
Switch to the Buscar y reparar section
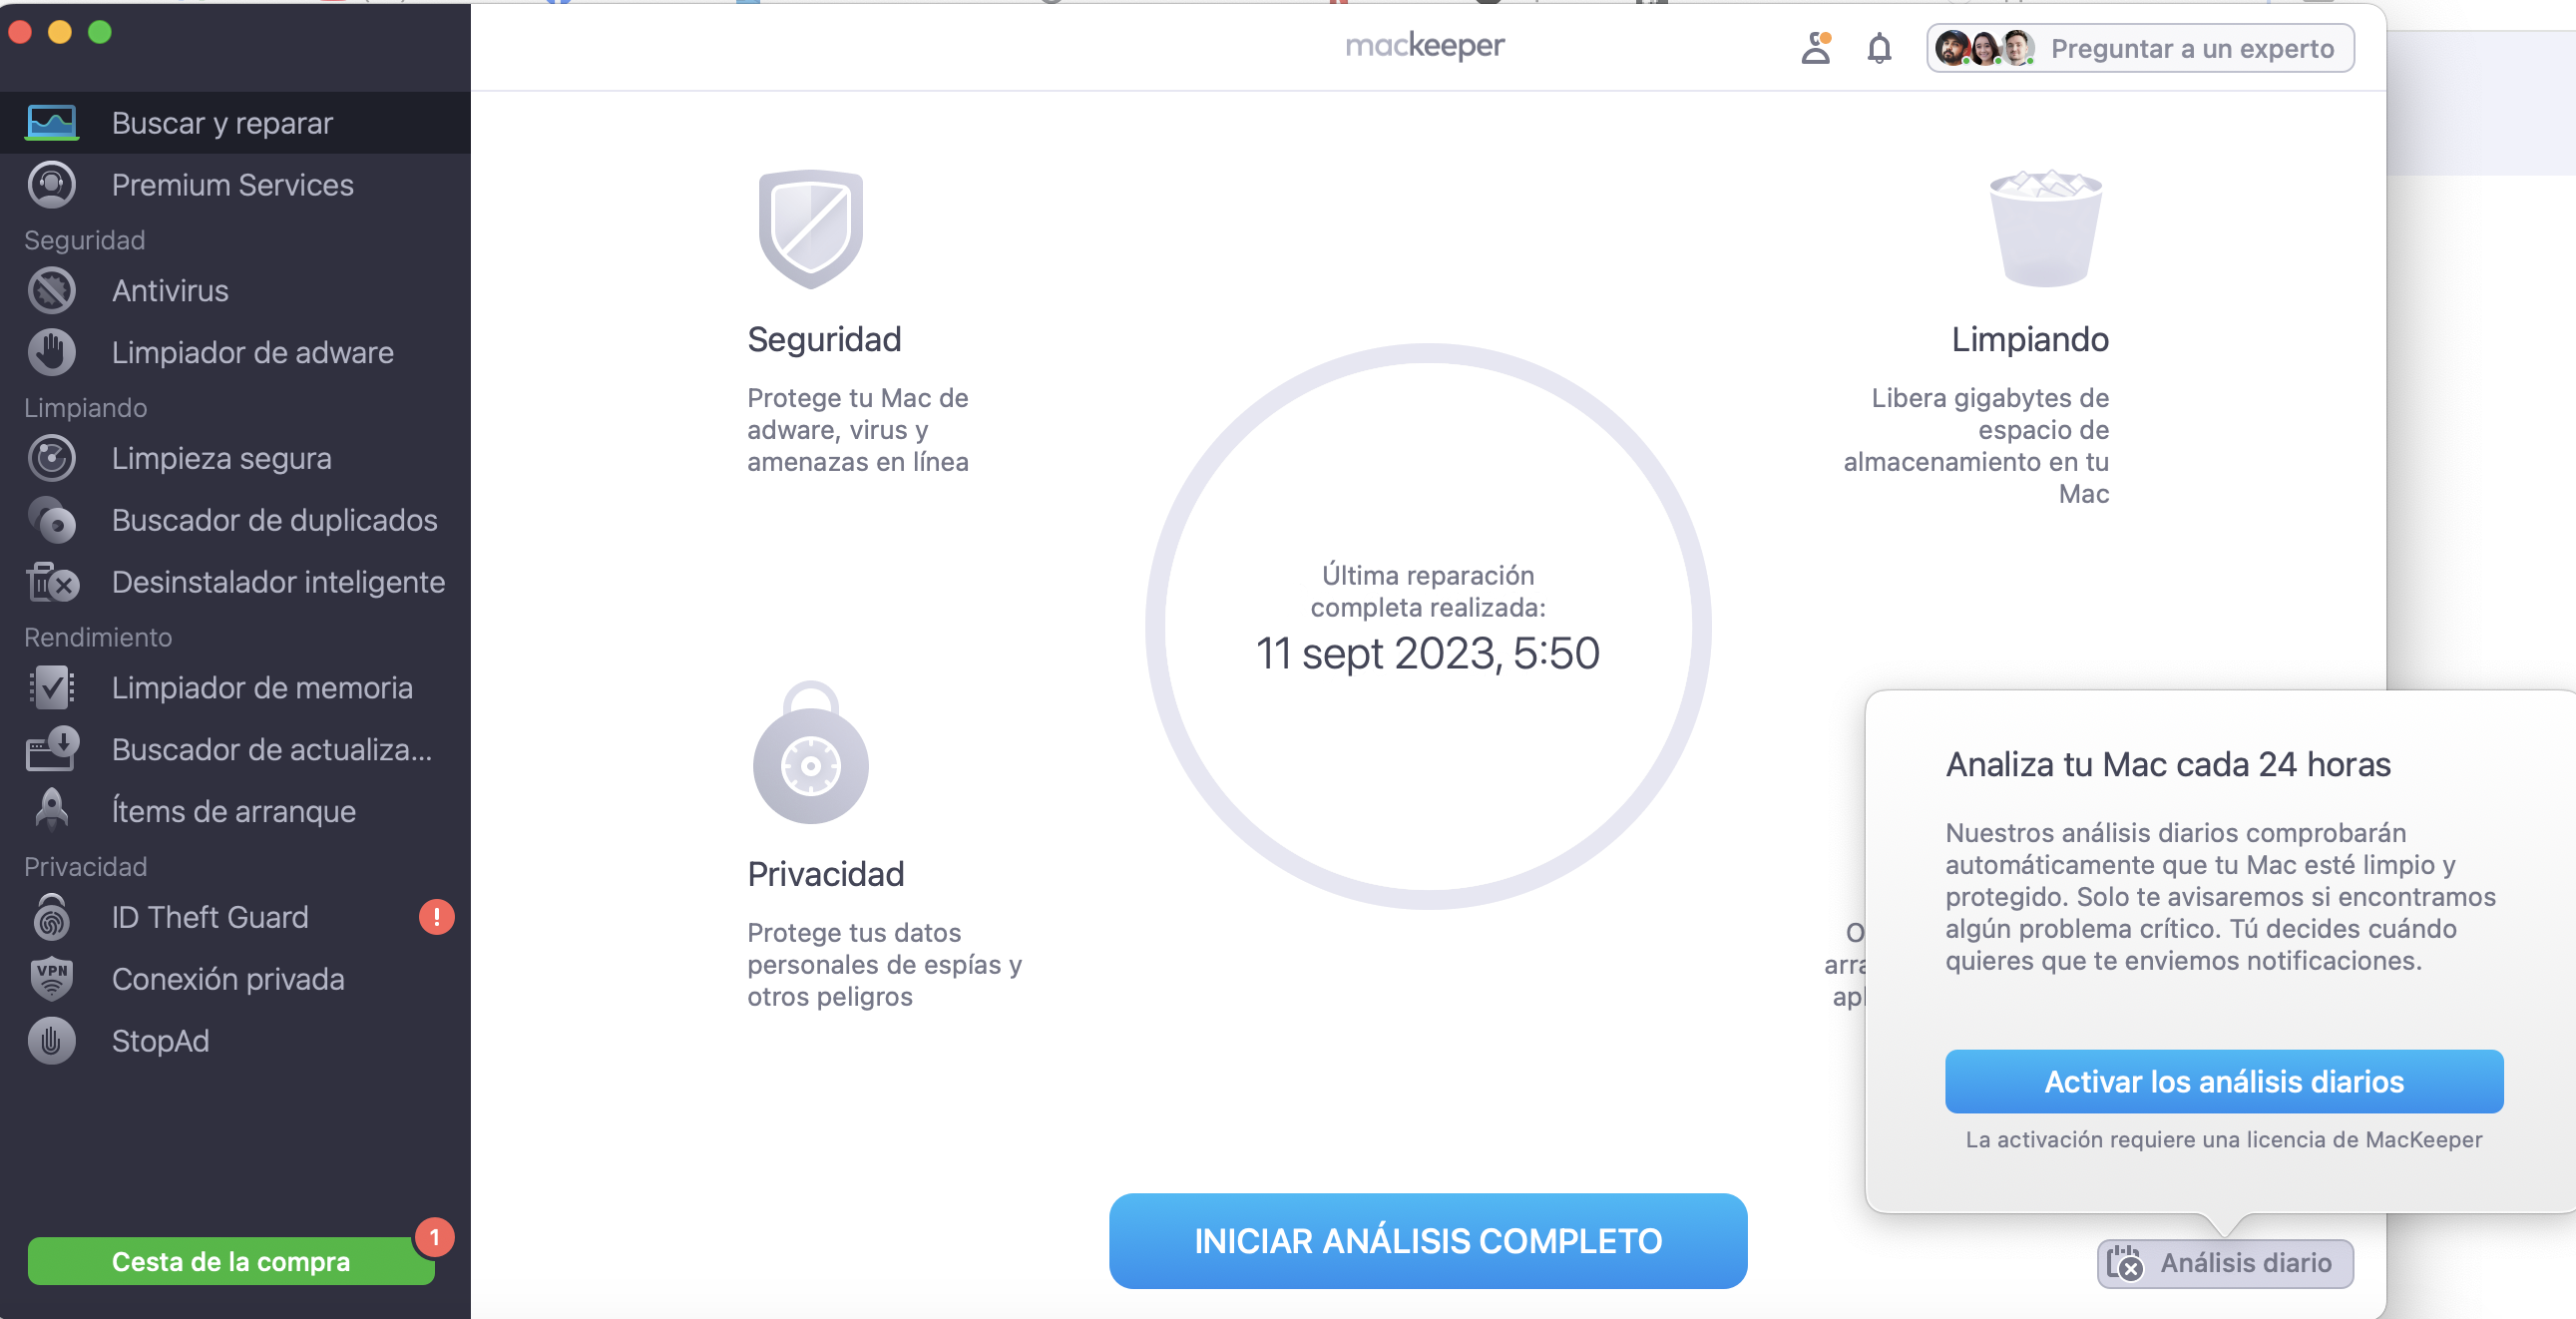[221, 122]
